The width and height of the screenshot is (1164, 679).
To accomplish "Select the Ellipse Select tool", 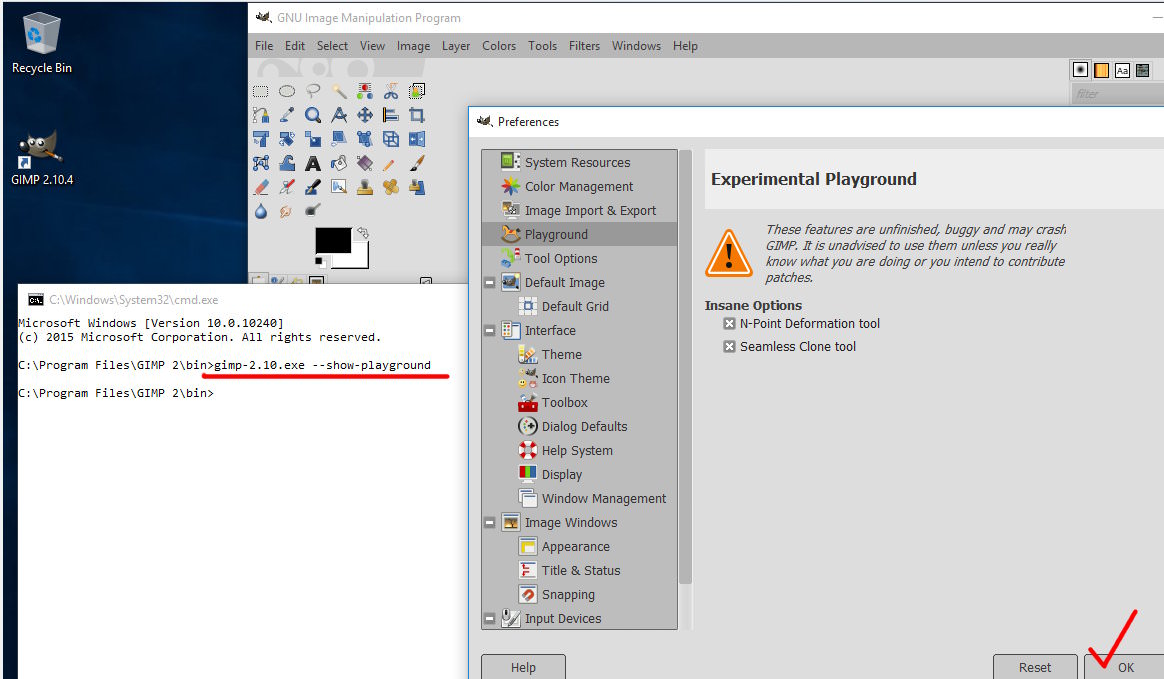I will [x=287, y=91].
